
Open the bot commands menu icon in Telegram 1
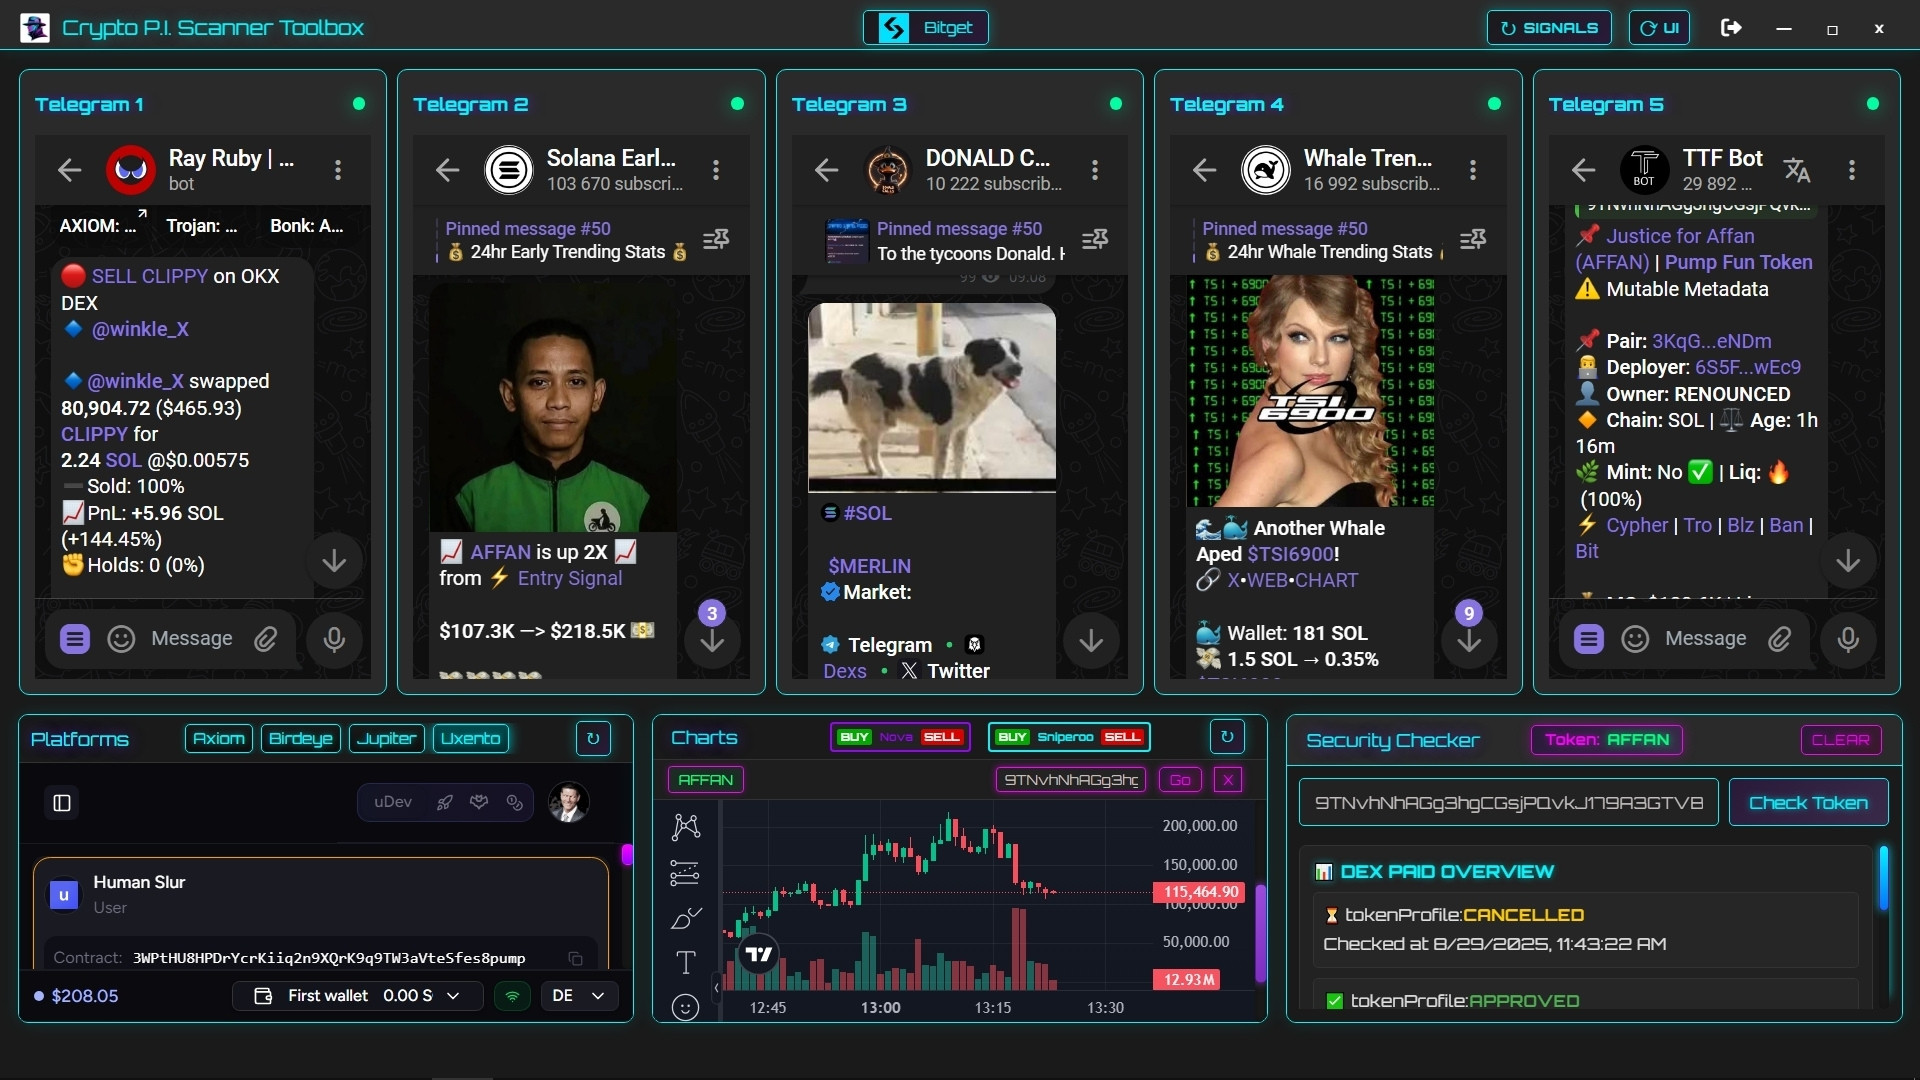click(75, 638)
